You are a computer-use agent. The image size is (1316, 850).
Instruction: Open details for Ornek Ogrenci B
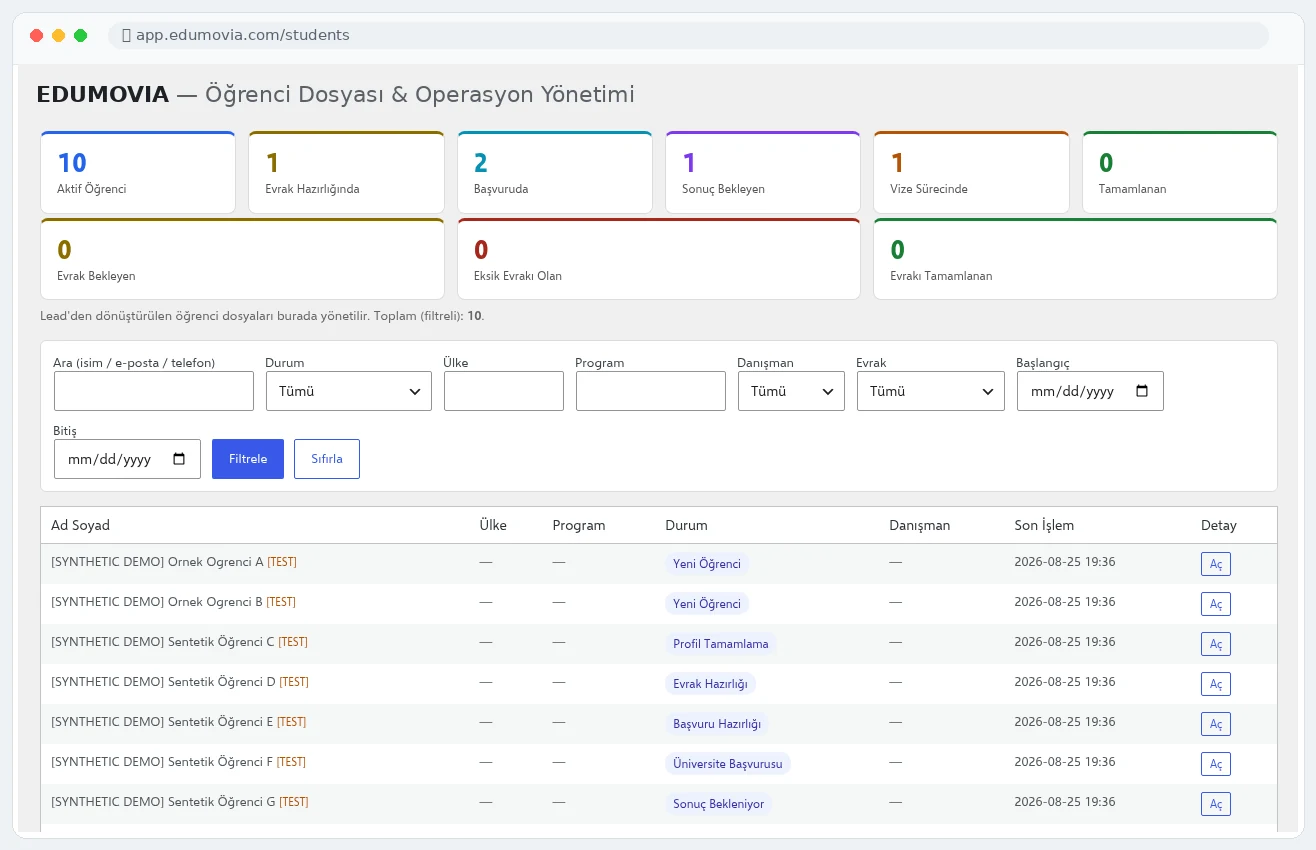click(1216, 604)
